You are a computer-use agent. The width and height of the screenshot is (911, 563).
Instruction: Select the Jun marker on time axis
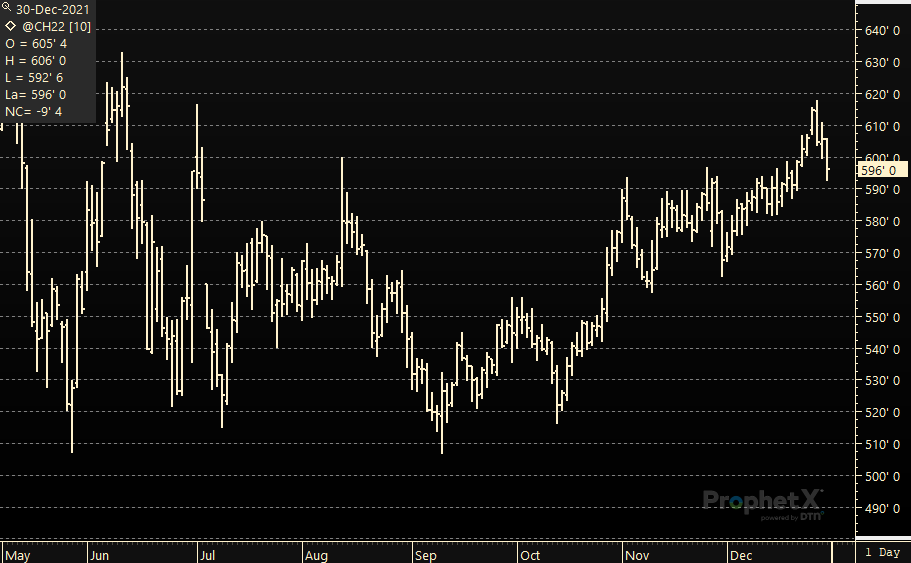tap(99, 555)
